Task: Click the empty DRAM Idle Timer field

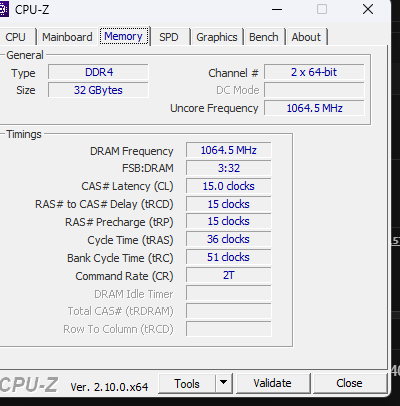Action: [229, 293]
